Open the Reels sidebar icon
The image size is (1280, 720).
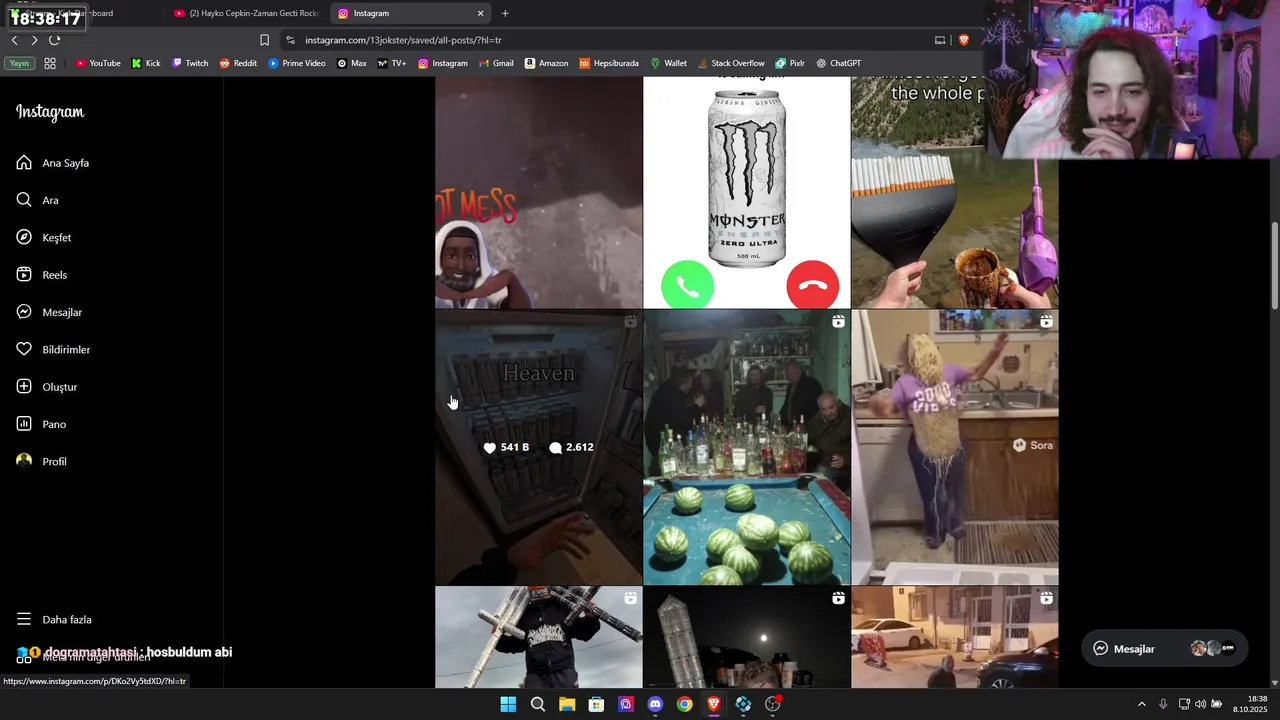pos(24,275)
